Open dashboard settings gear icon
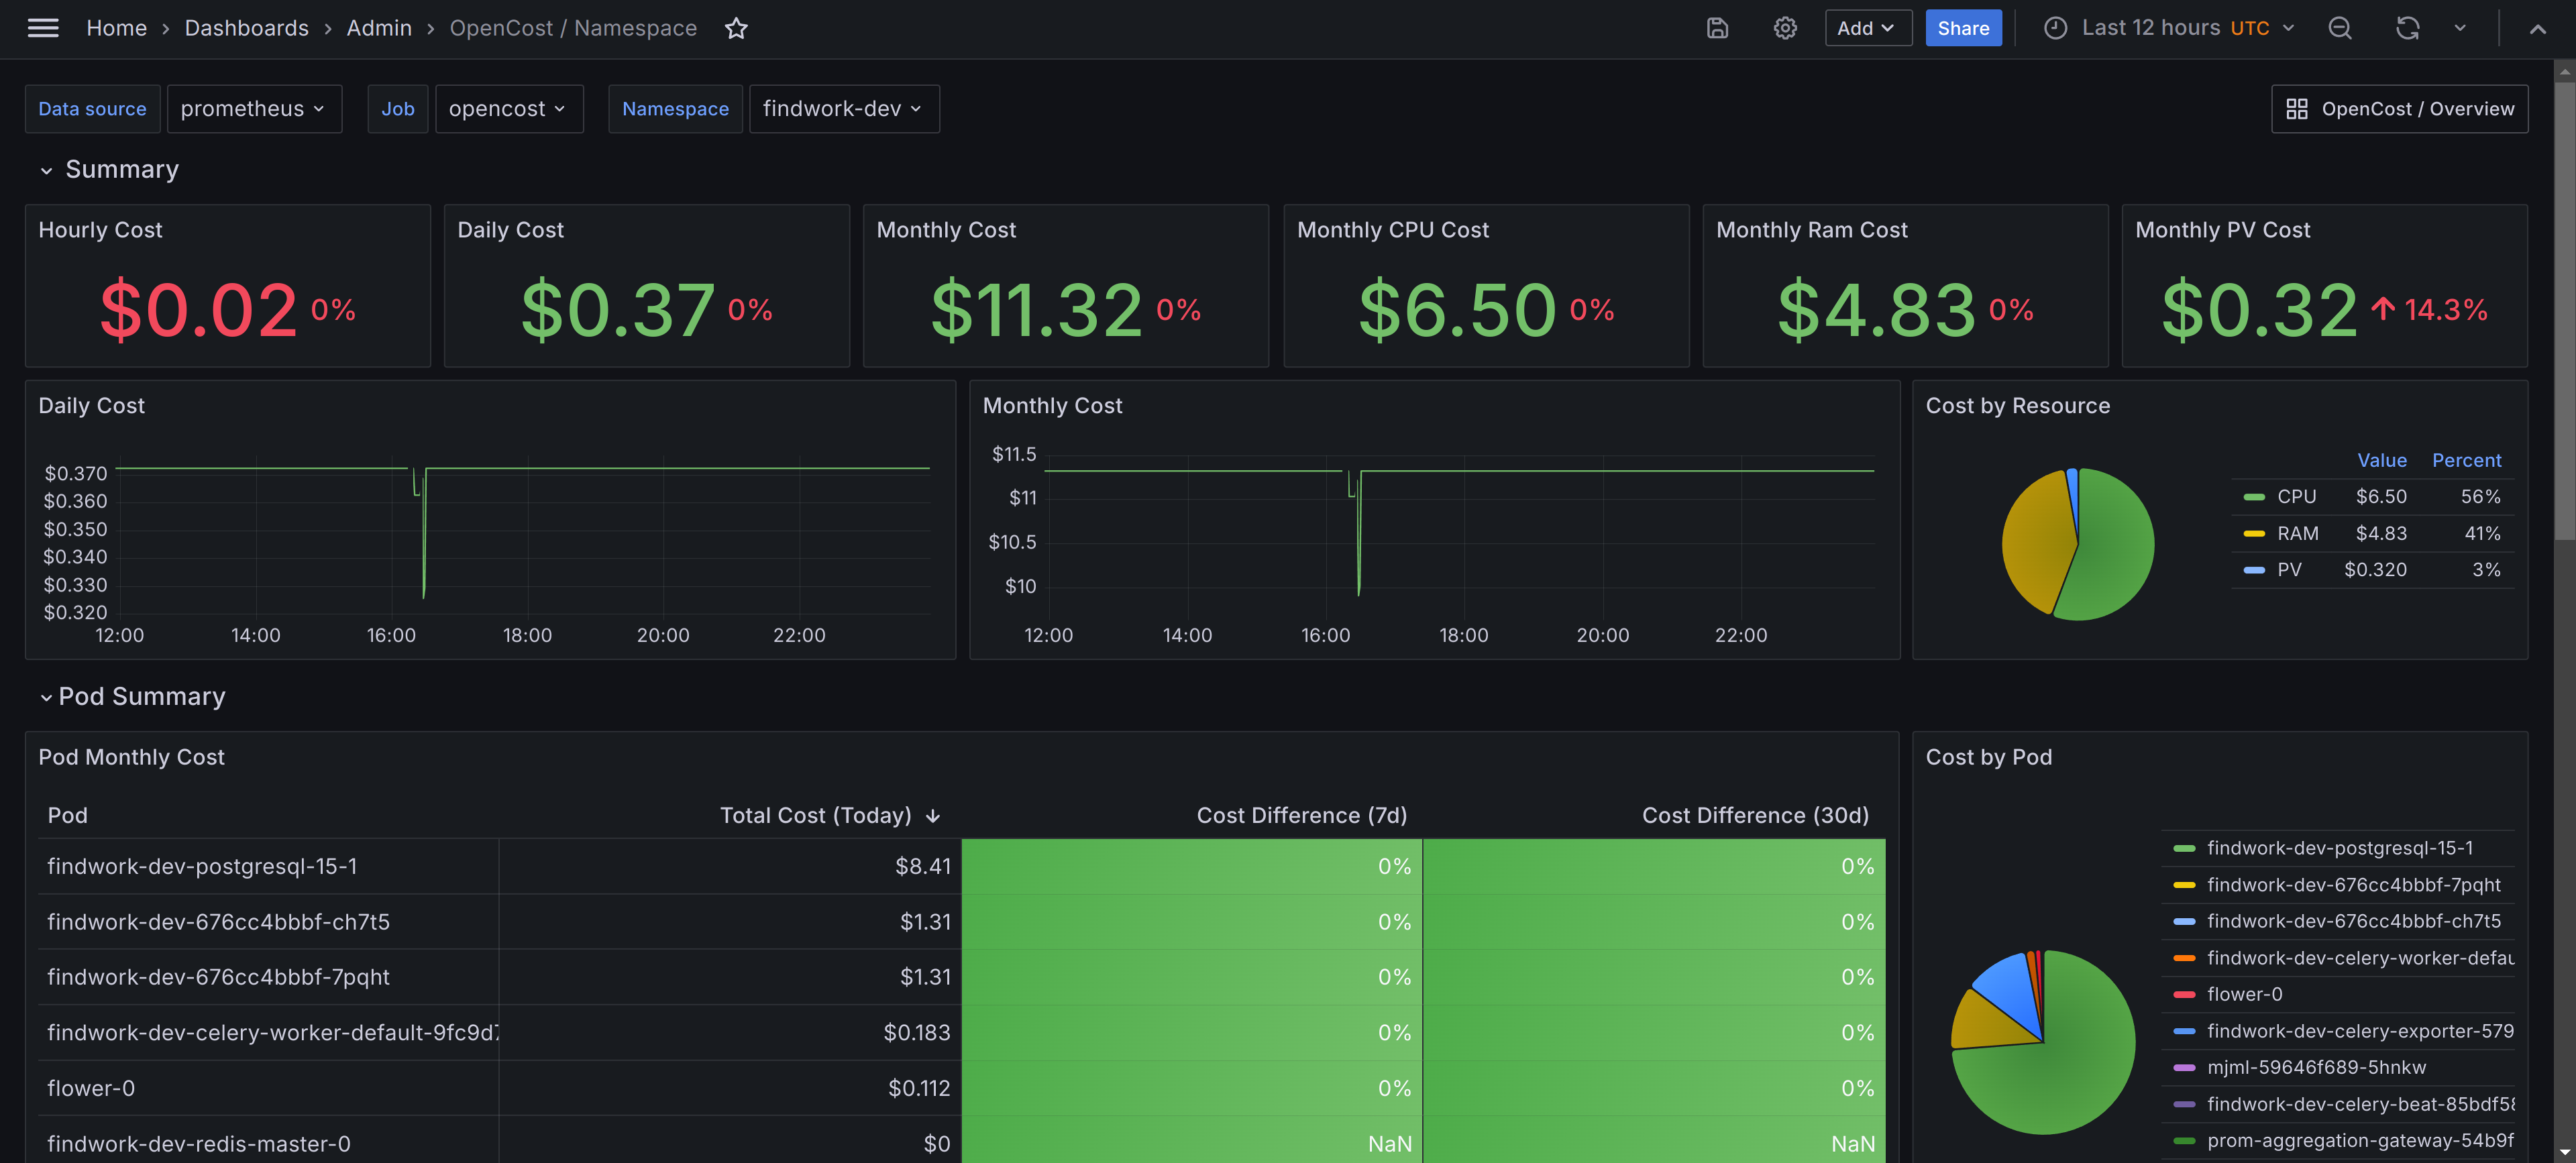The width and height of the screenshot is (2576, 1163). 1785,28
